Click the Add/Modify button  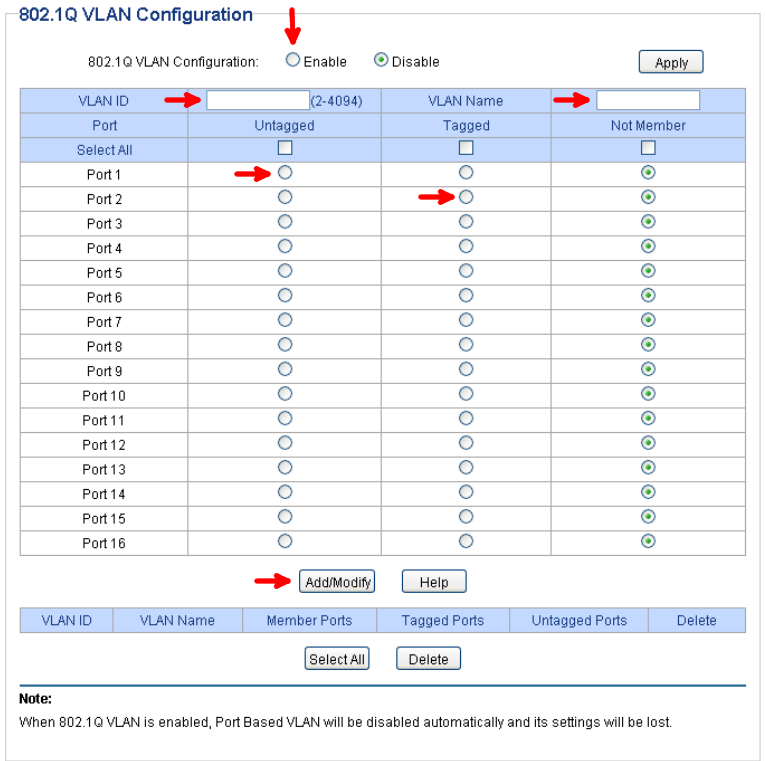pyautogui.click(x=337, y=581)
